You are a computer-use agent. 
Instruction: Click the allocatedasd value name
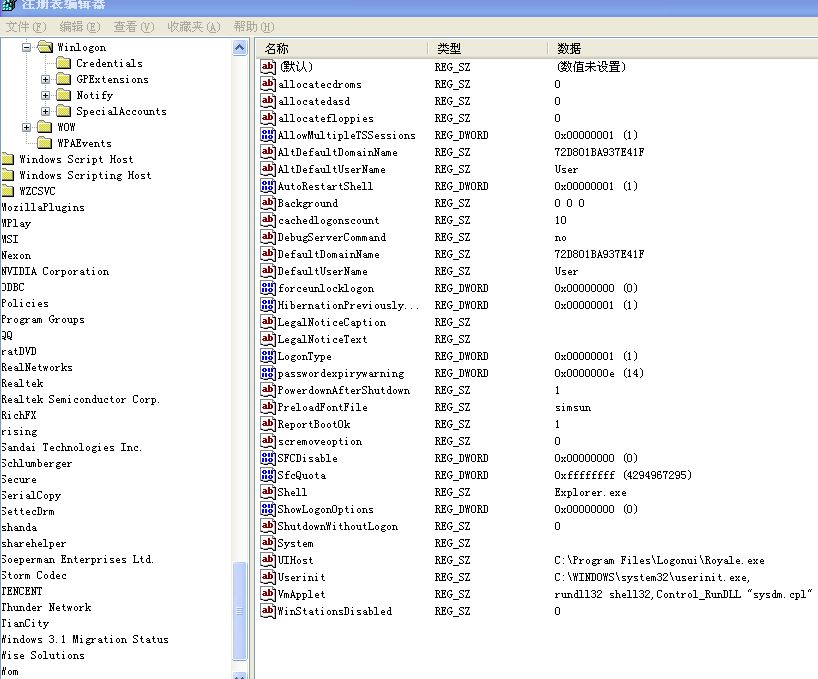point(314,101)
